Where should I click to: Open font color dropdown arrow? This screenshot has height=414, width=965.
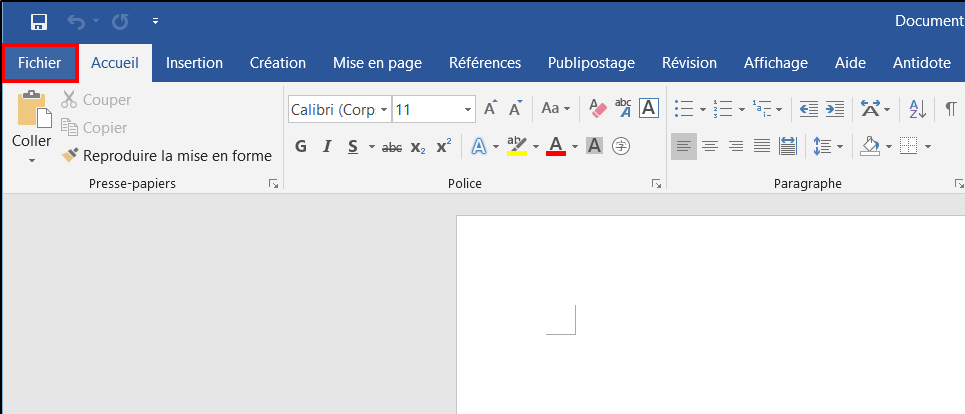(x=575, y=146)
